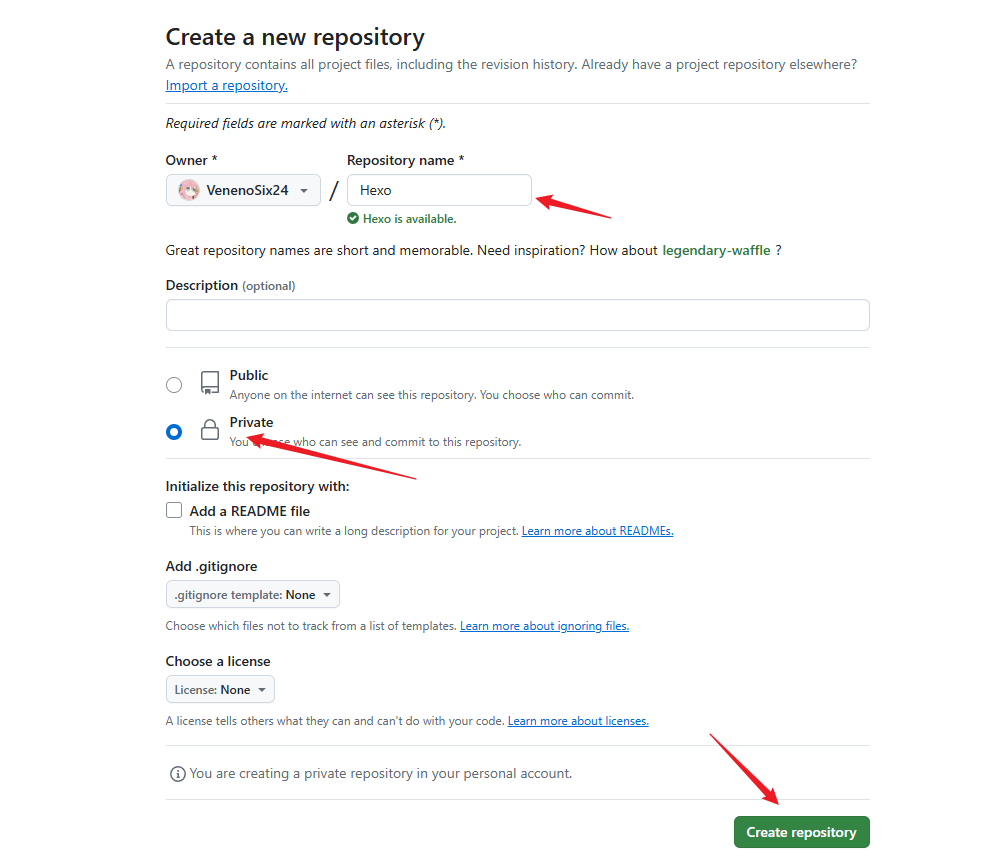Click the green availability checkmark icon

click(x=353, y=218)
